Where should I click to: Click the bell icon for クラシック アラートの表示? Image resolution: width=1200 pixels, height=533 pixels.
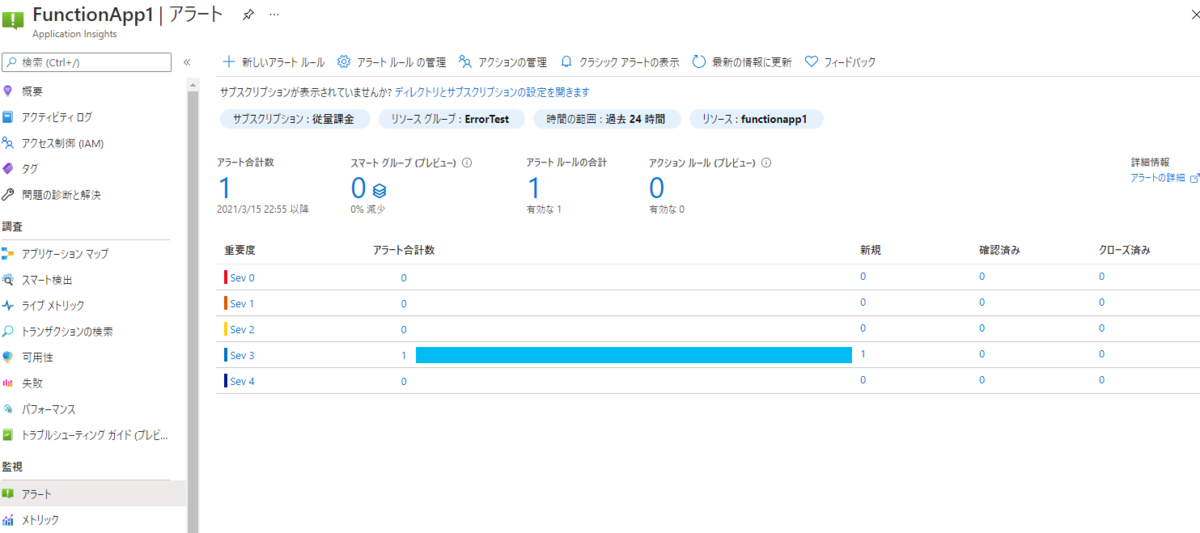[567, 62]
